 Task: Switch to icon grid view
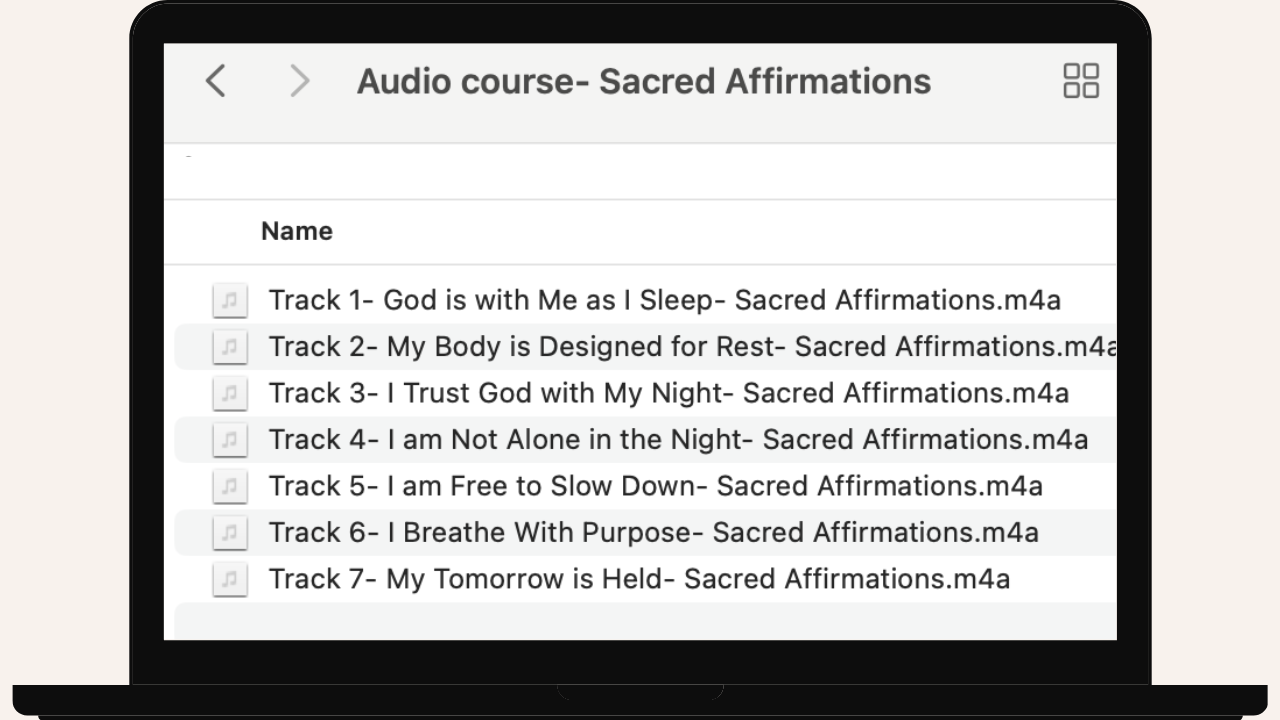(1081, 81)
